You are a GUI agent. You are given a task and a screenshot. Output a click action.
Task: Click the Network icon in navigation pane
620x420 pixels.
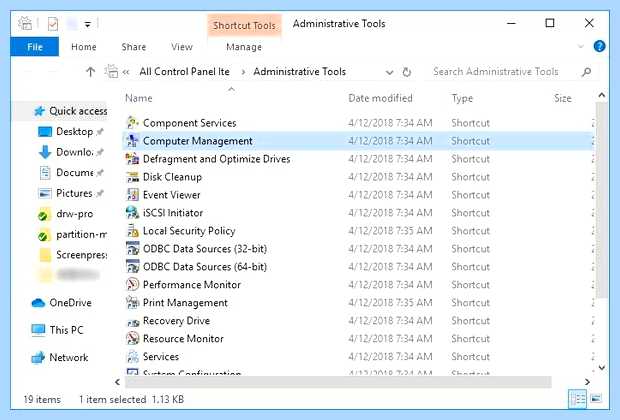coord(38,358)
